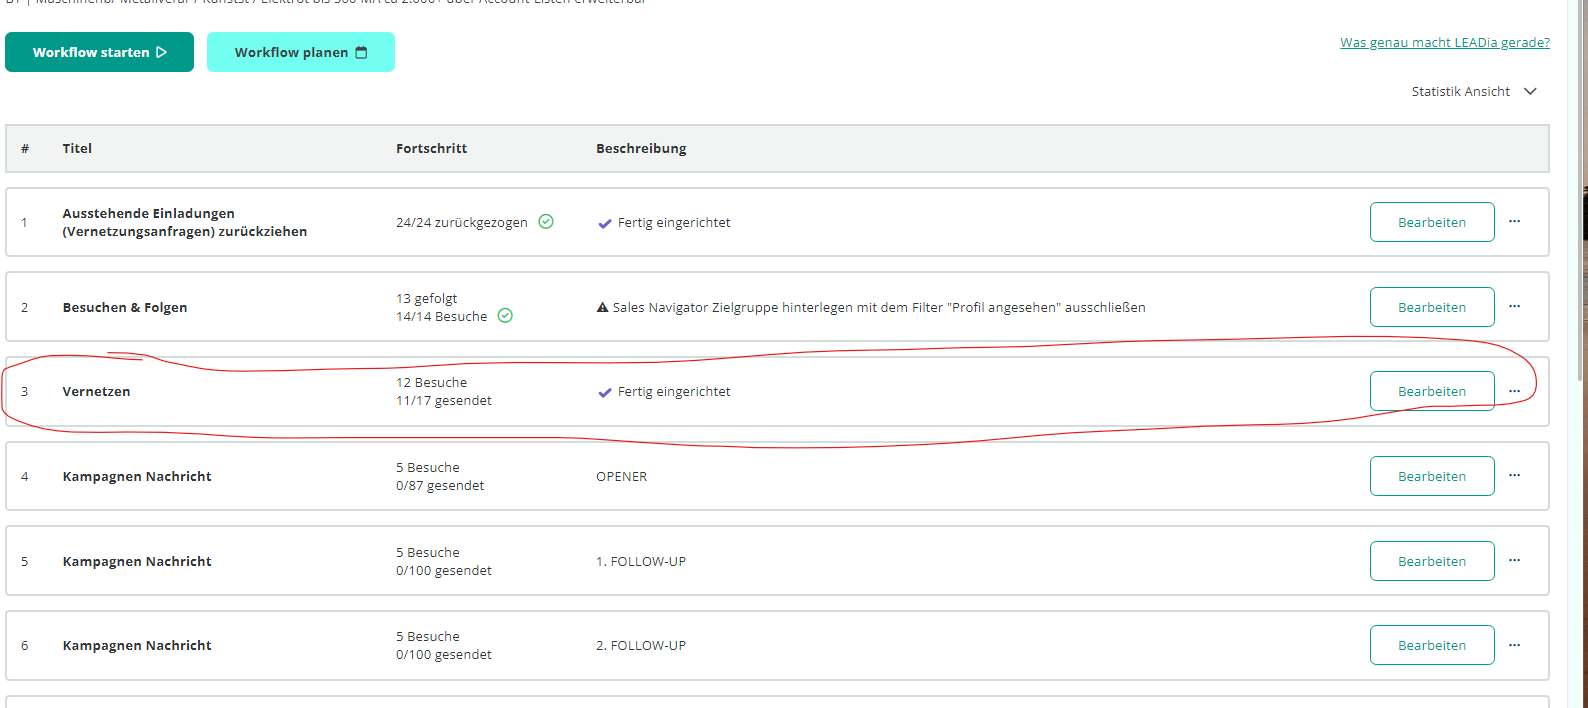Click the Workflow starten button

(x=99, y=52)
